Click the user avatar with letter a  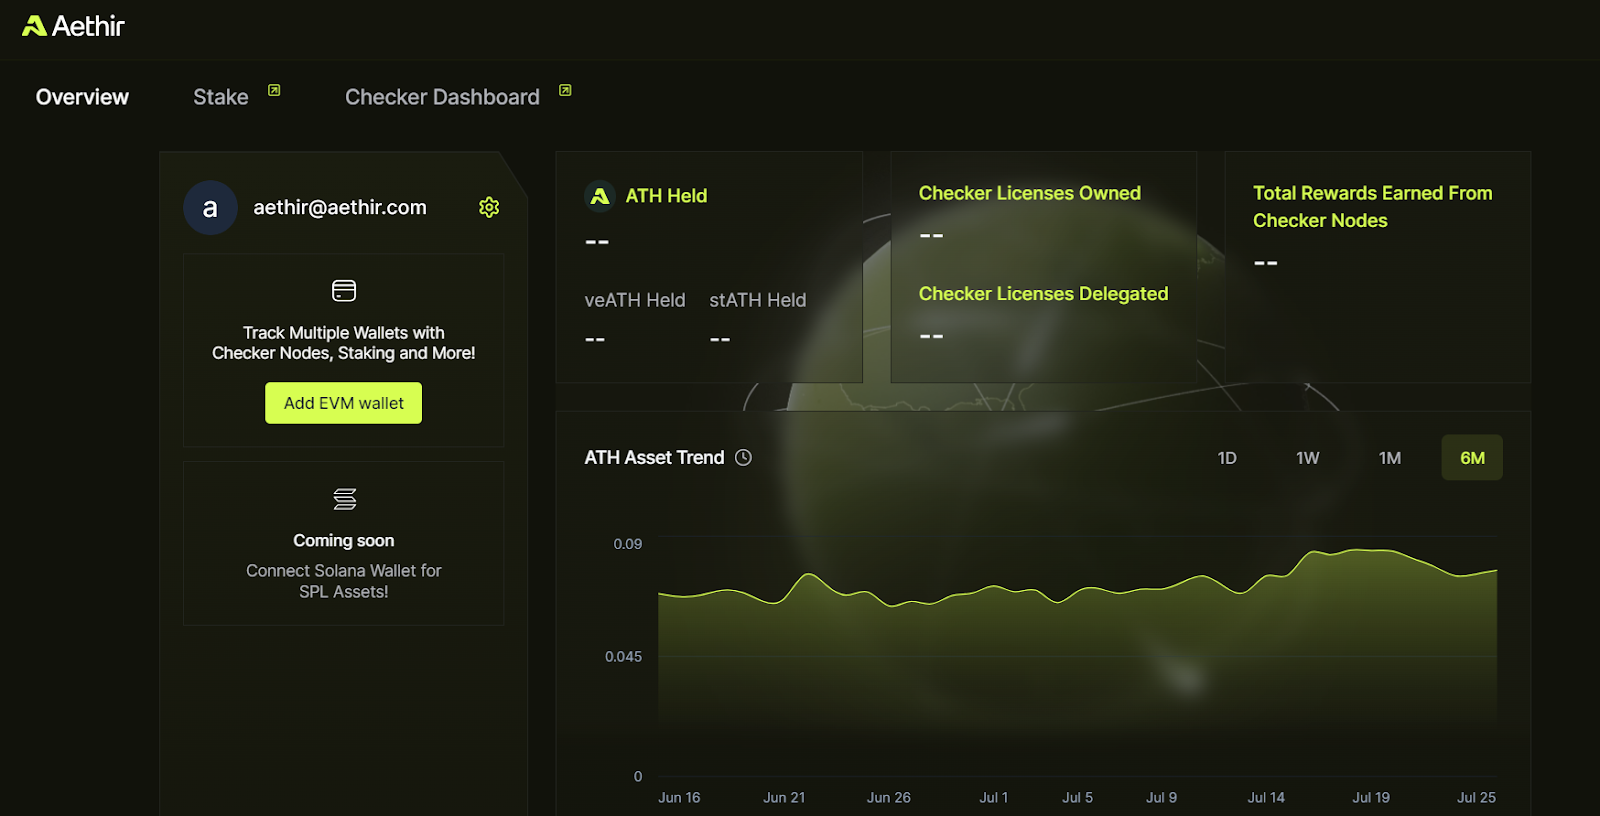[210, 208]
